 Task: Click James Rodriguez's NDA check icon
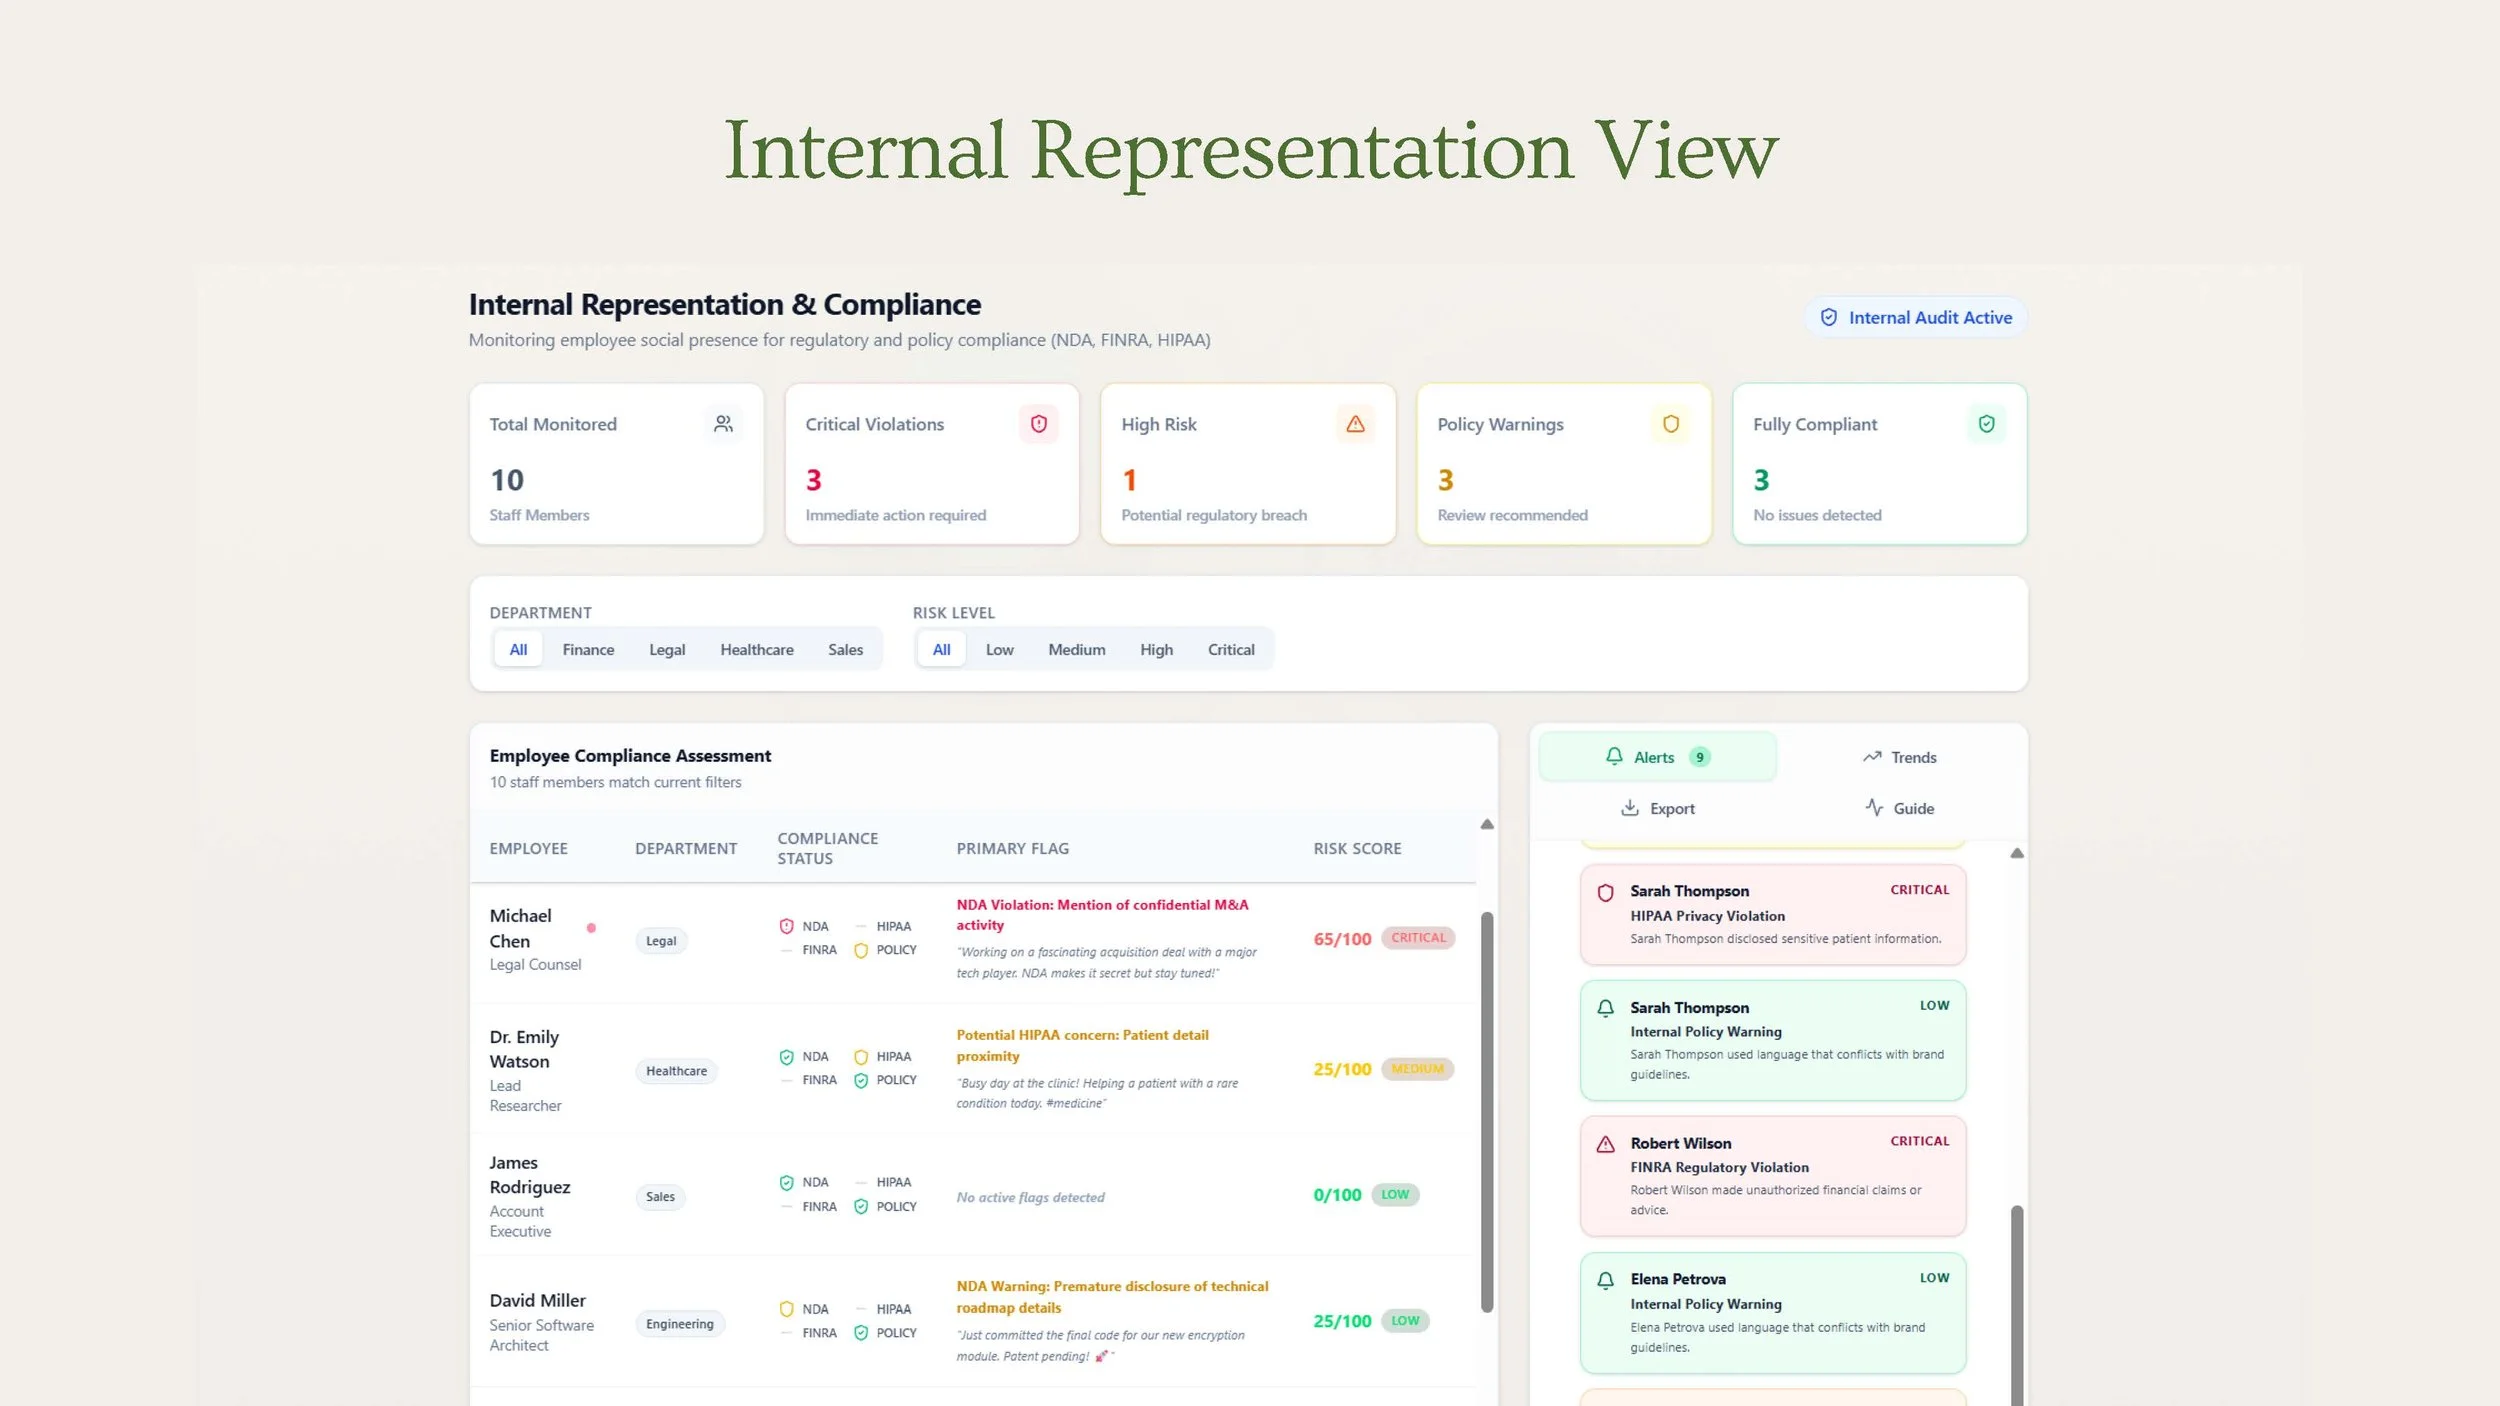click(786, 1183)
